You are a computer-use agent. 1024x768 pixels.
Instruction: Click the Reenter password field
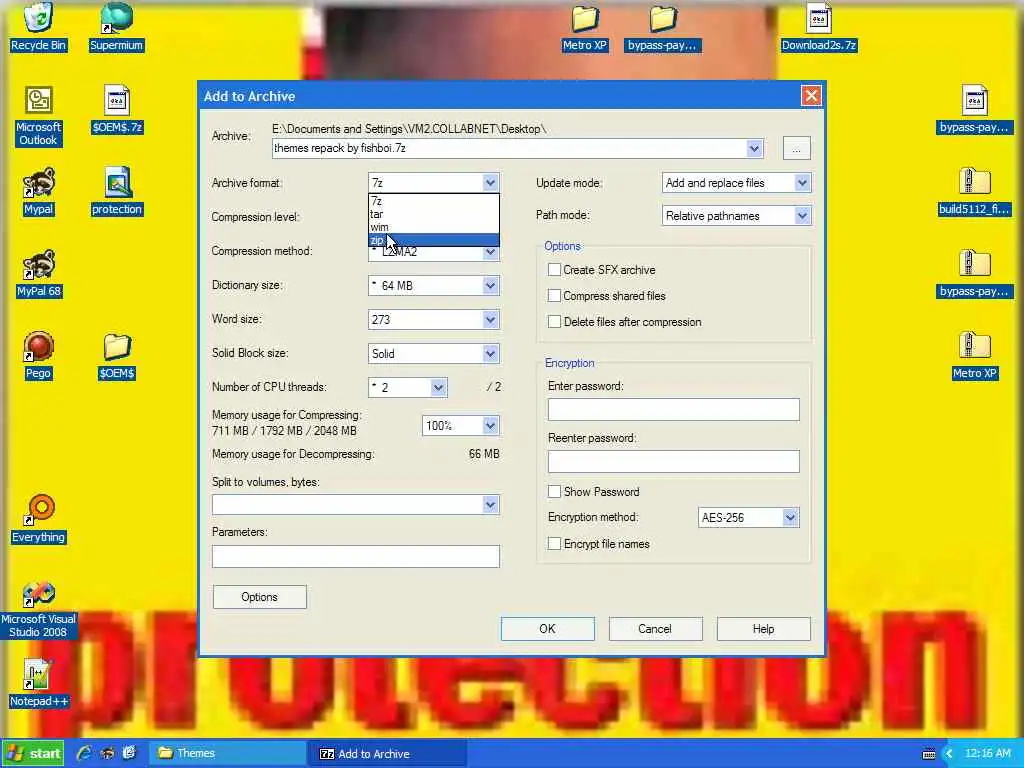pos(673,461)
